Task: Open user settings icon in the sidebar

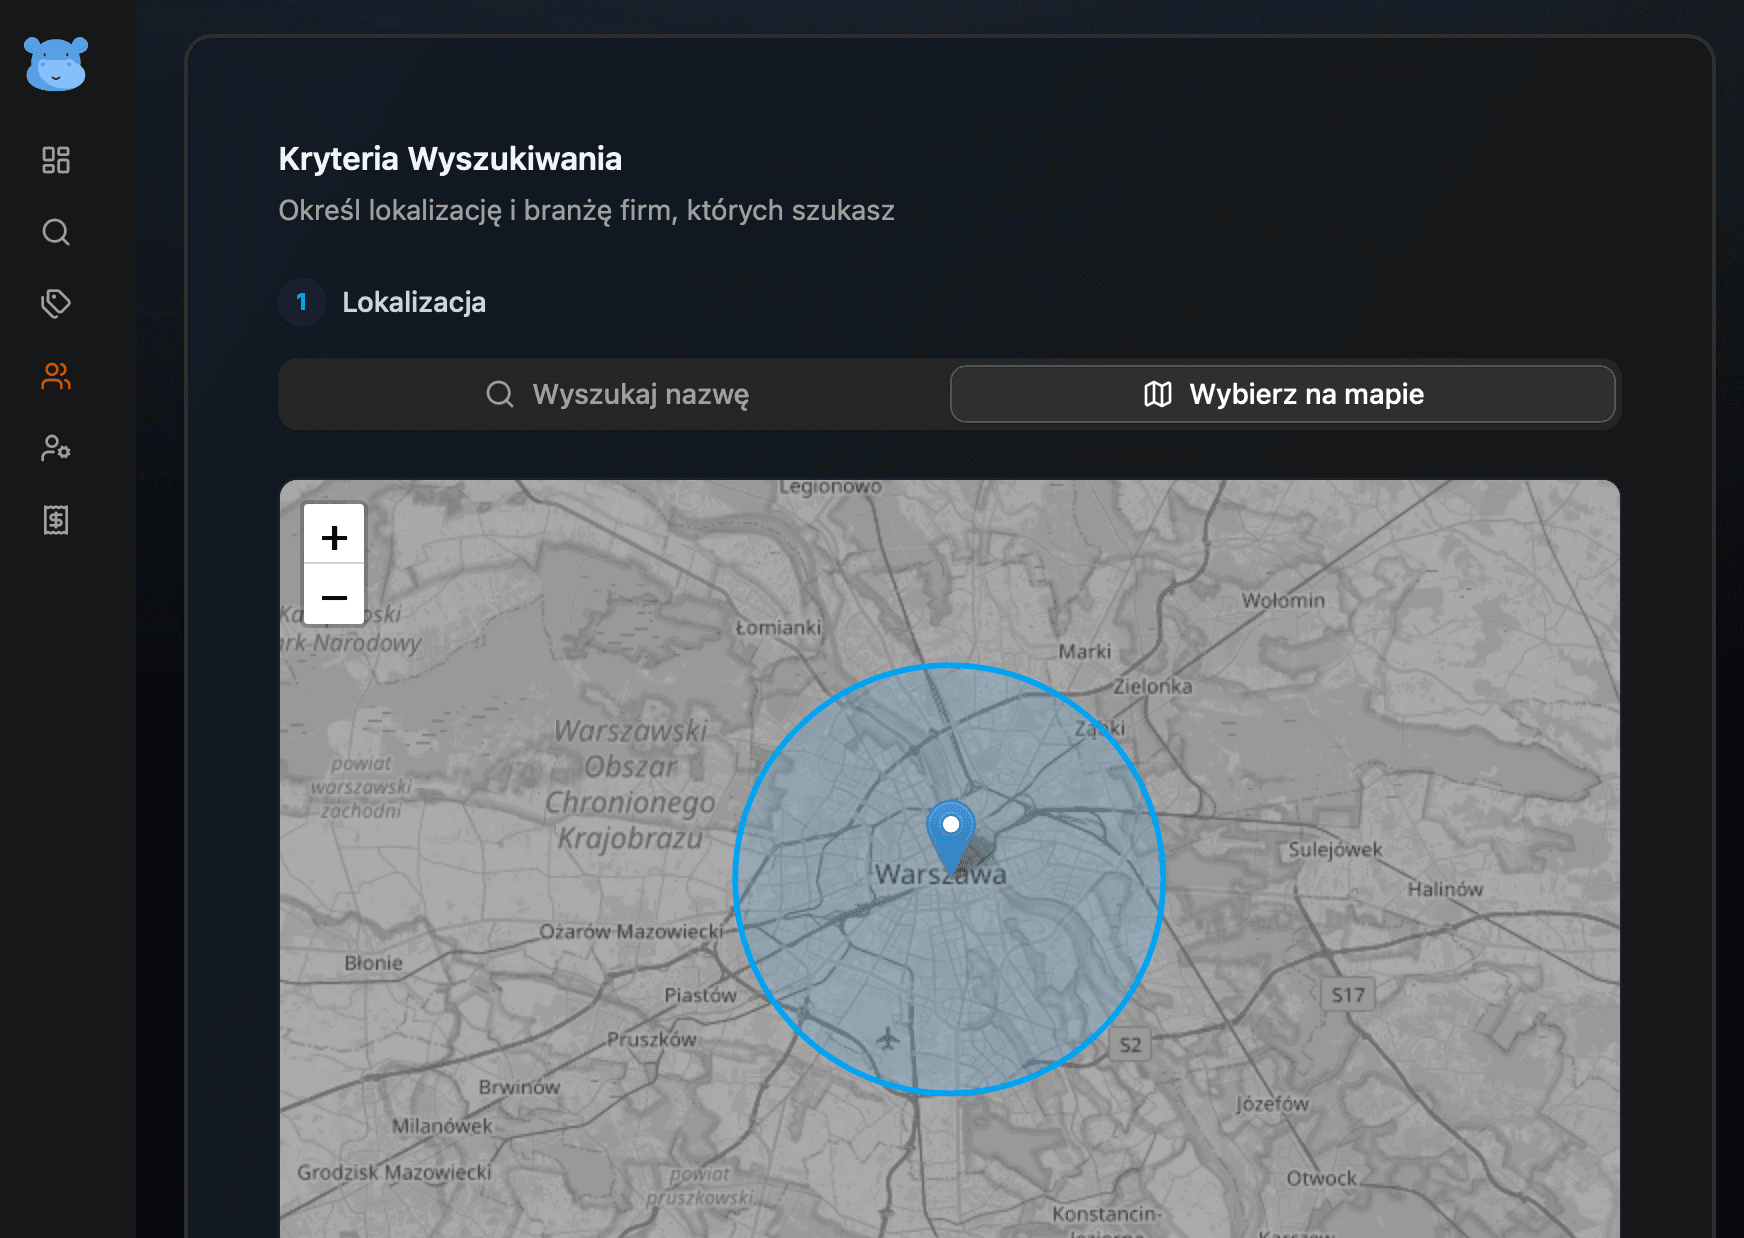Action: point(55,449)
